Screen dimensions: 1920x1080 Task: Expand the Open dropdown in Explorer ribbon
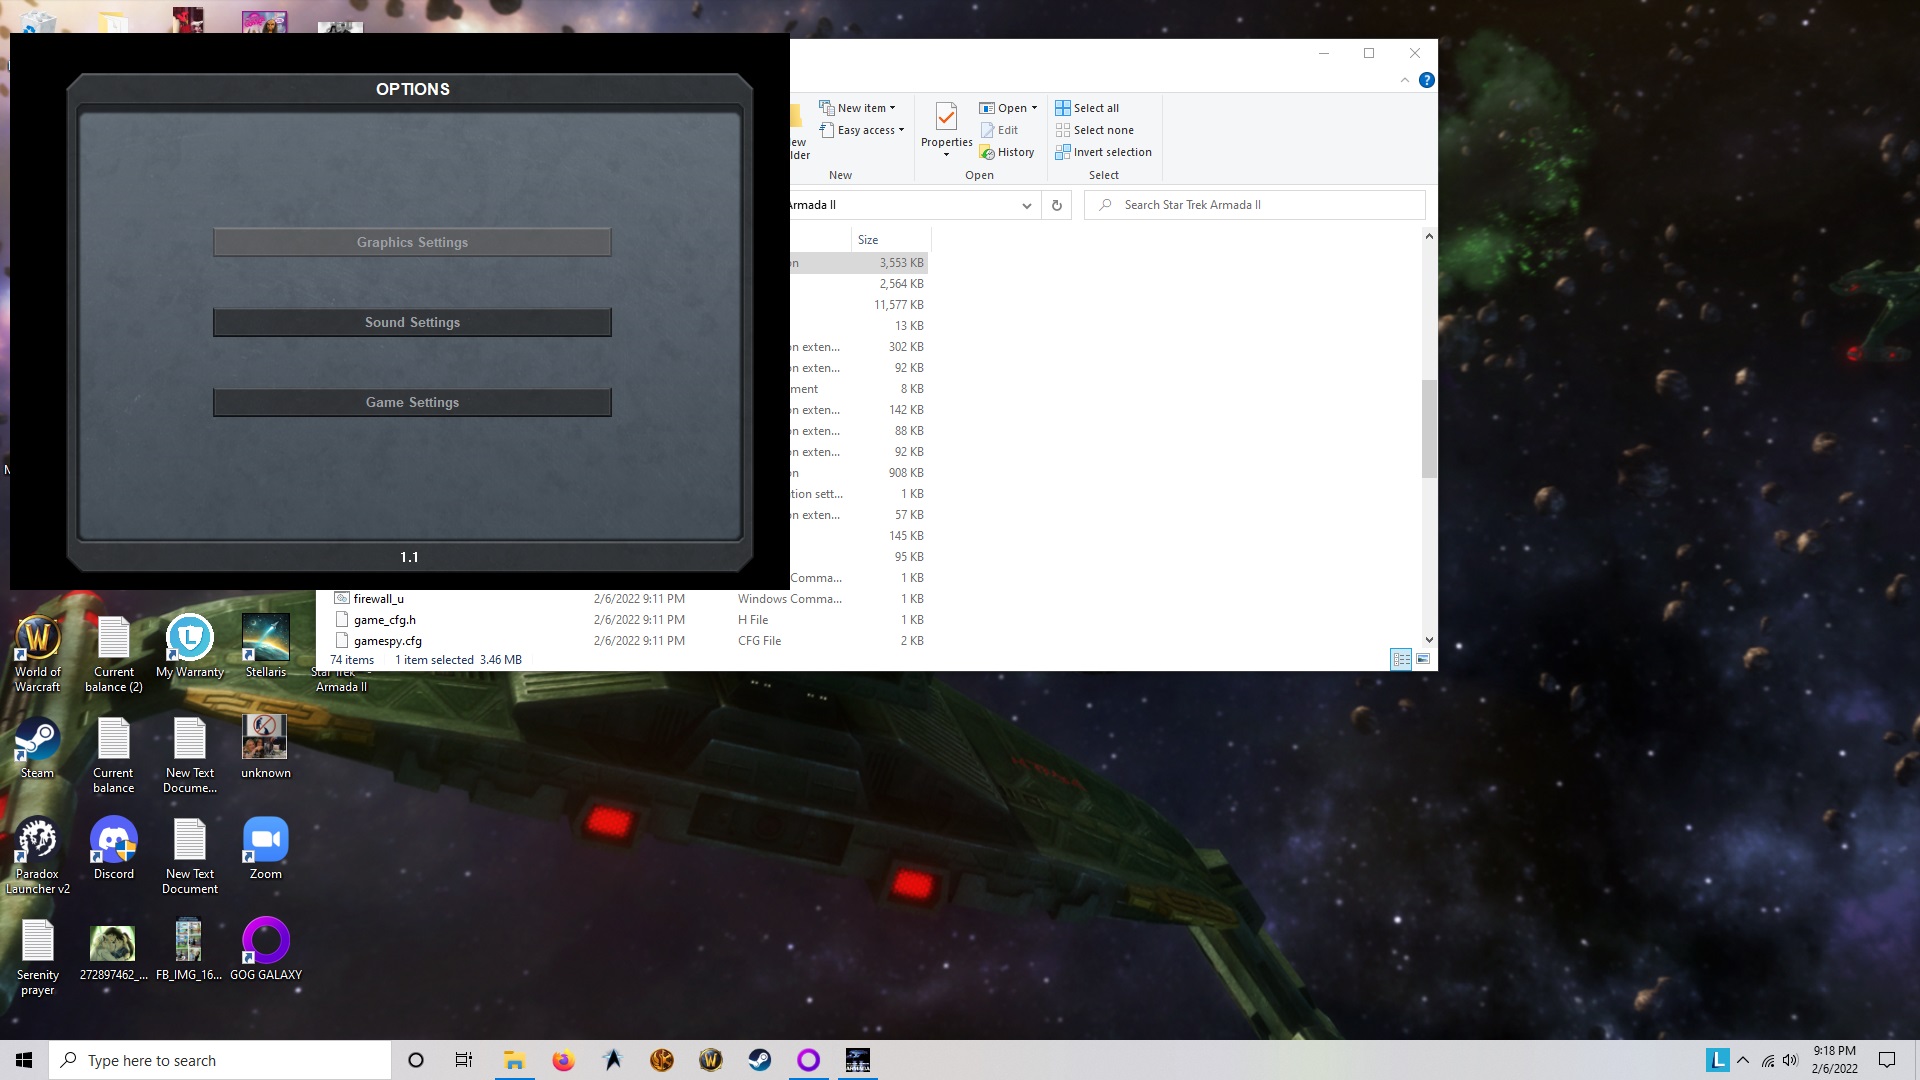tap(1008, 108)
